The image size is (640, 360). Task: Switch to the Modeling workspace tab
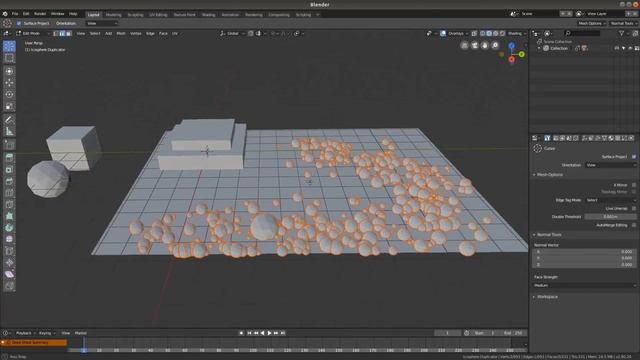pyautogui.click(x=113, y=15)
